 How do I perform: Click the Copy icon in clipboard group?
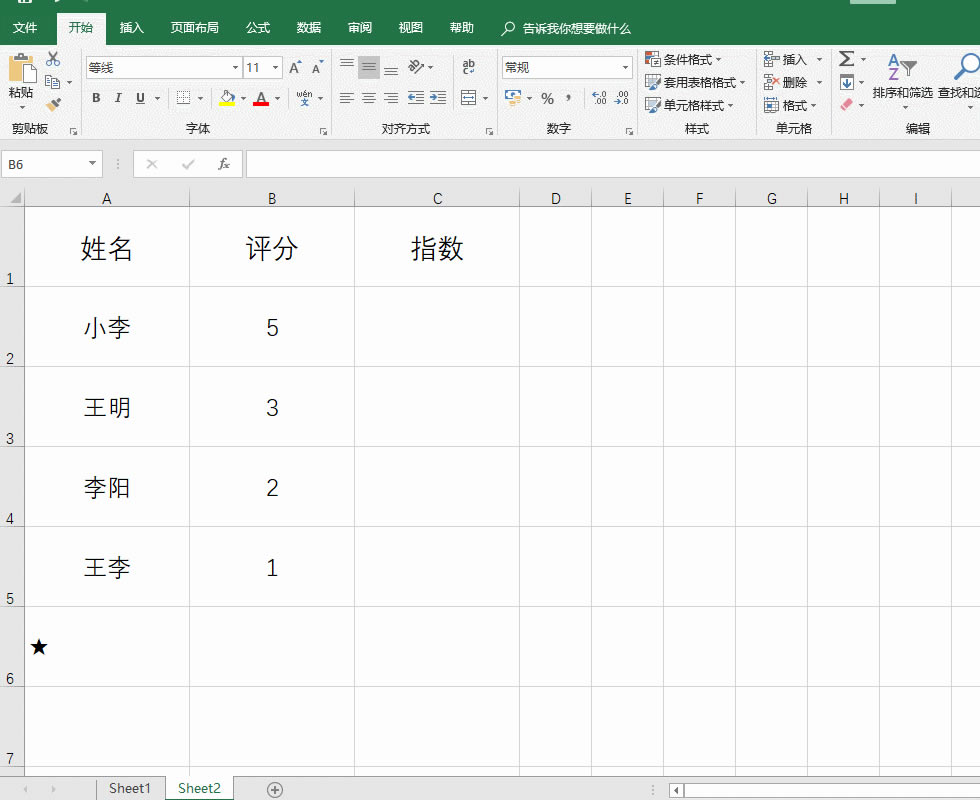[x=52, y=82]
